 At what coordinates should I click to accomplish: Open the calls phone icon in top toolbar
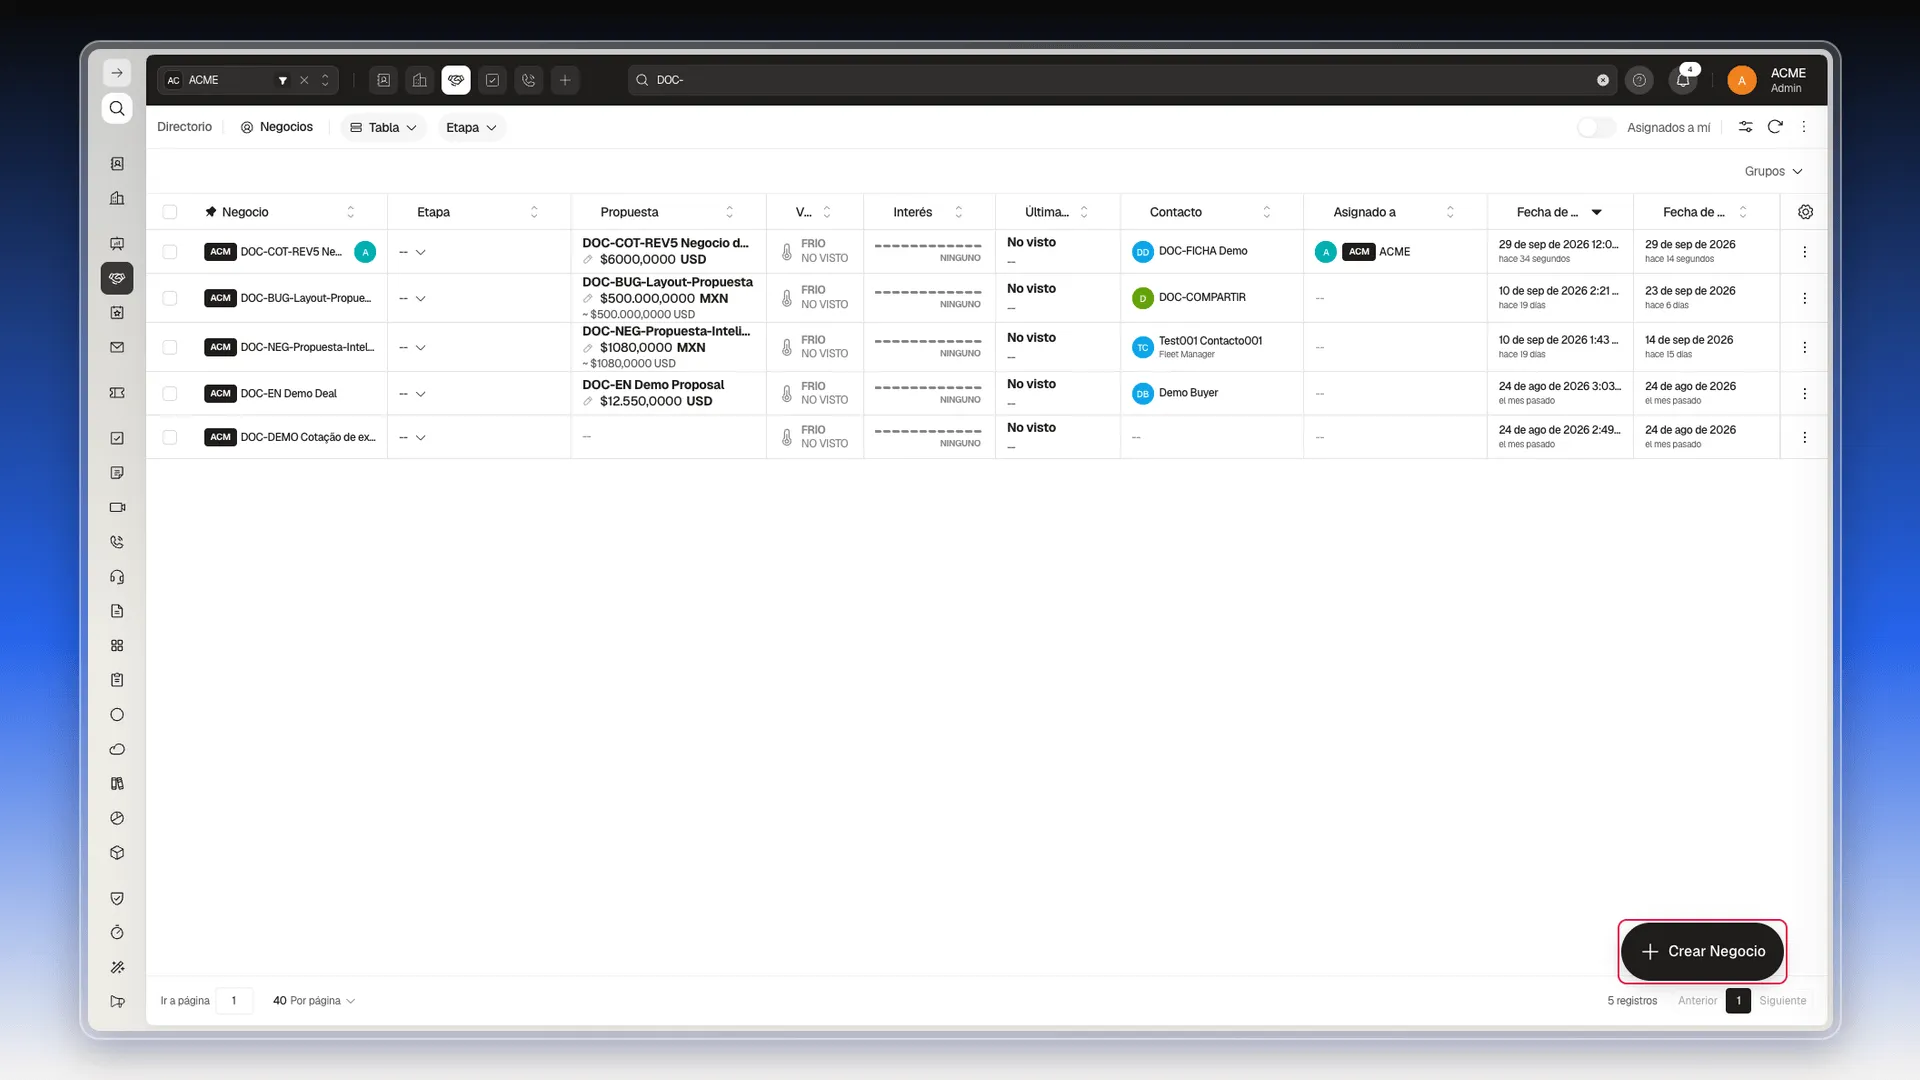tap(529, 80)
